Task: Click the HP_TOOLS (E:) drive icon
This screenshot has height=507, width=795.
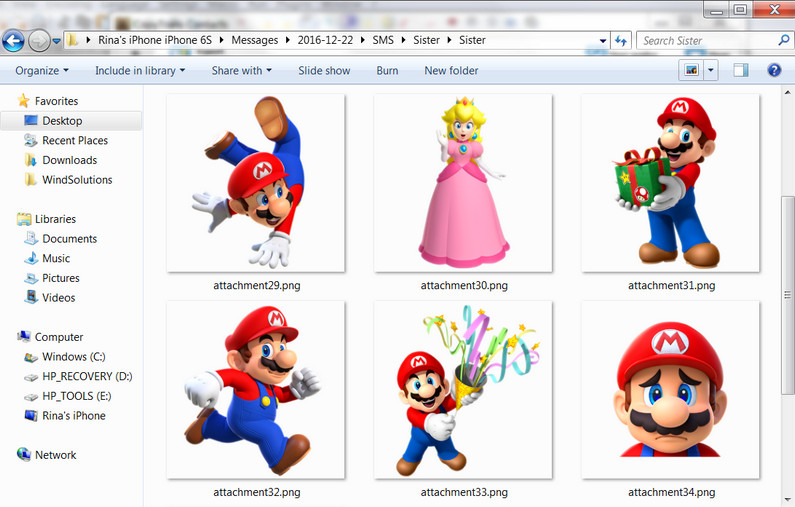Action: pyautogui.click(x=31, y=397)
